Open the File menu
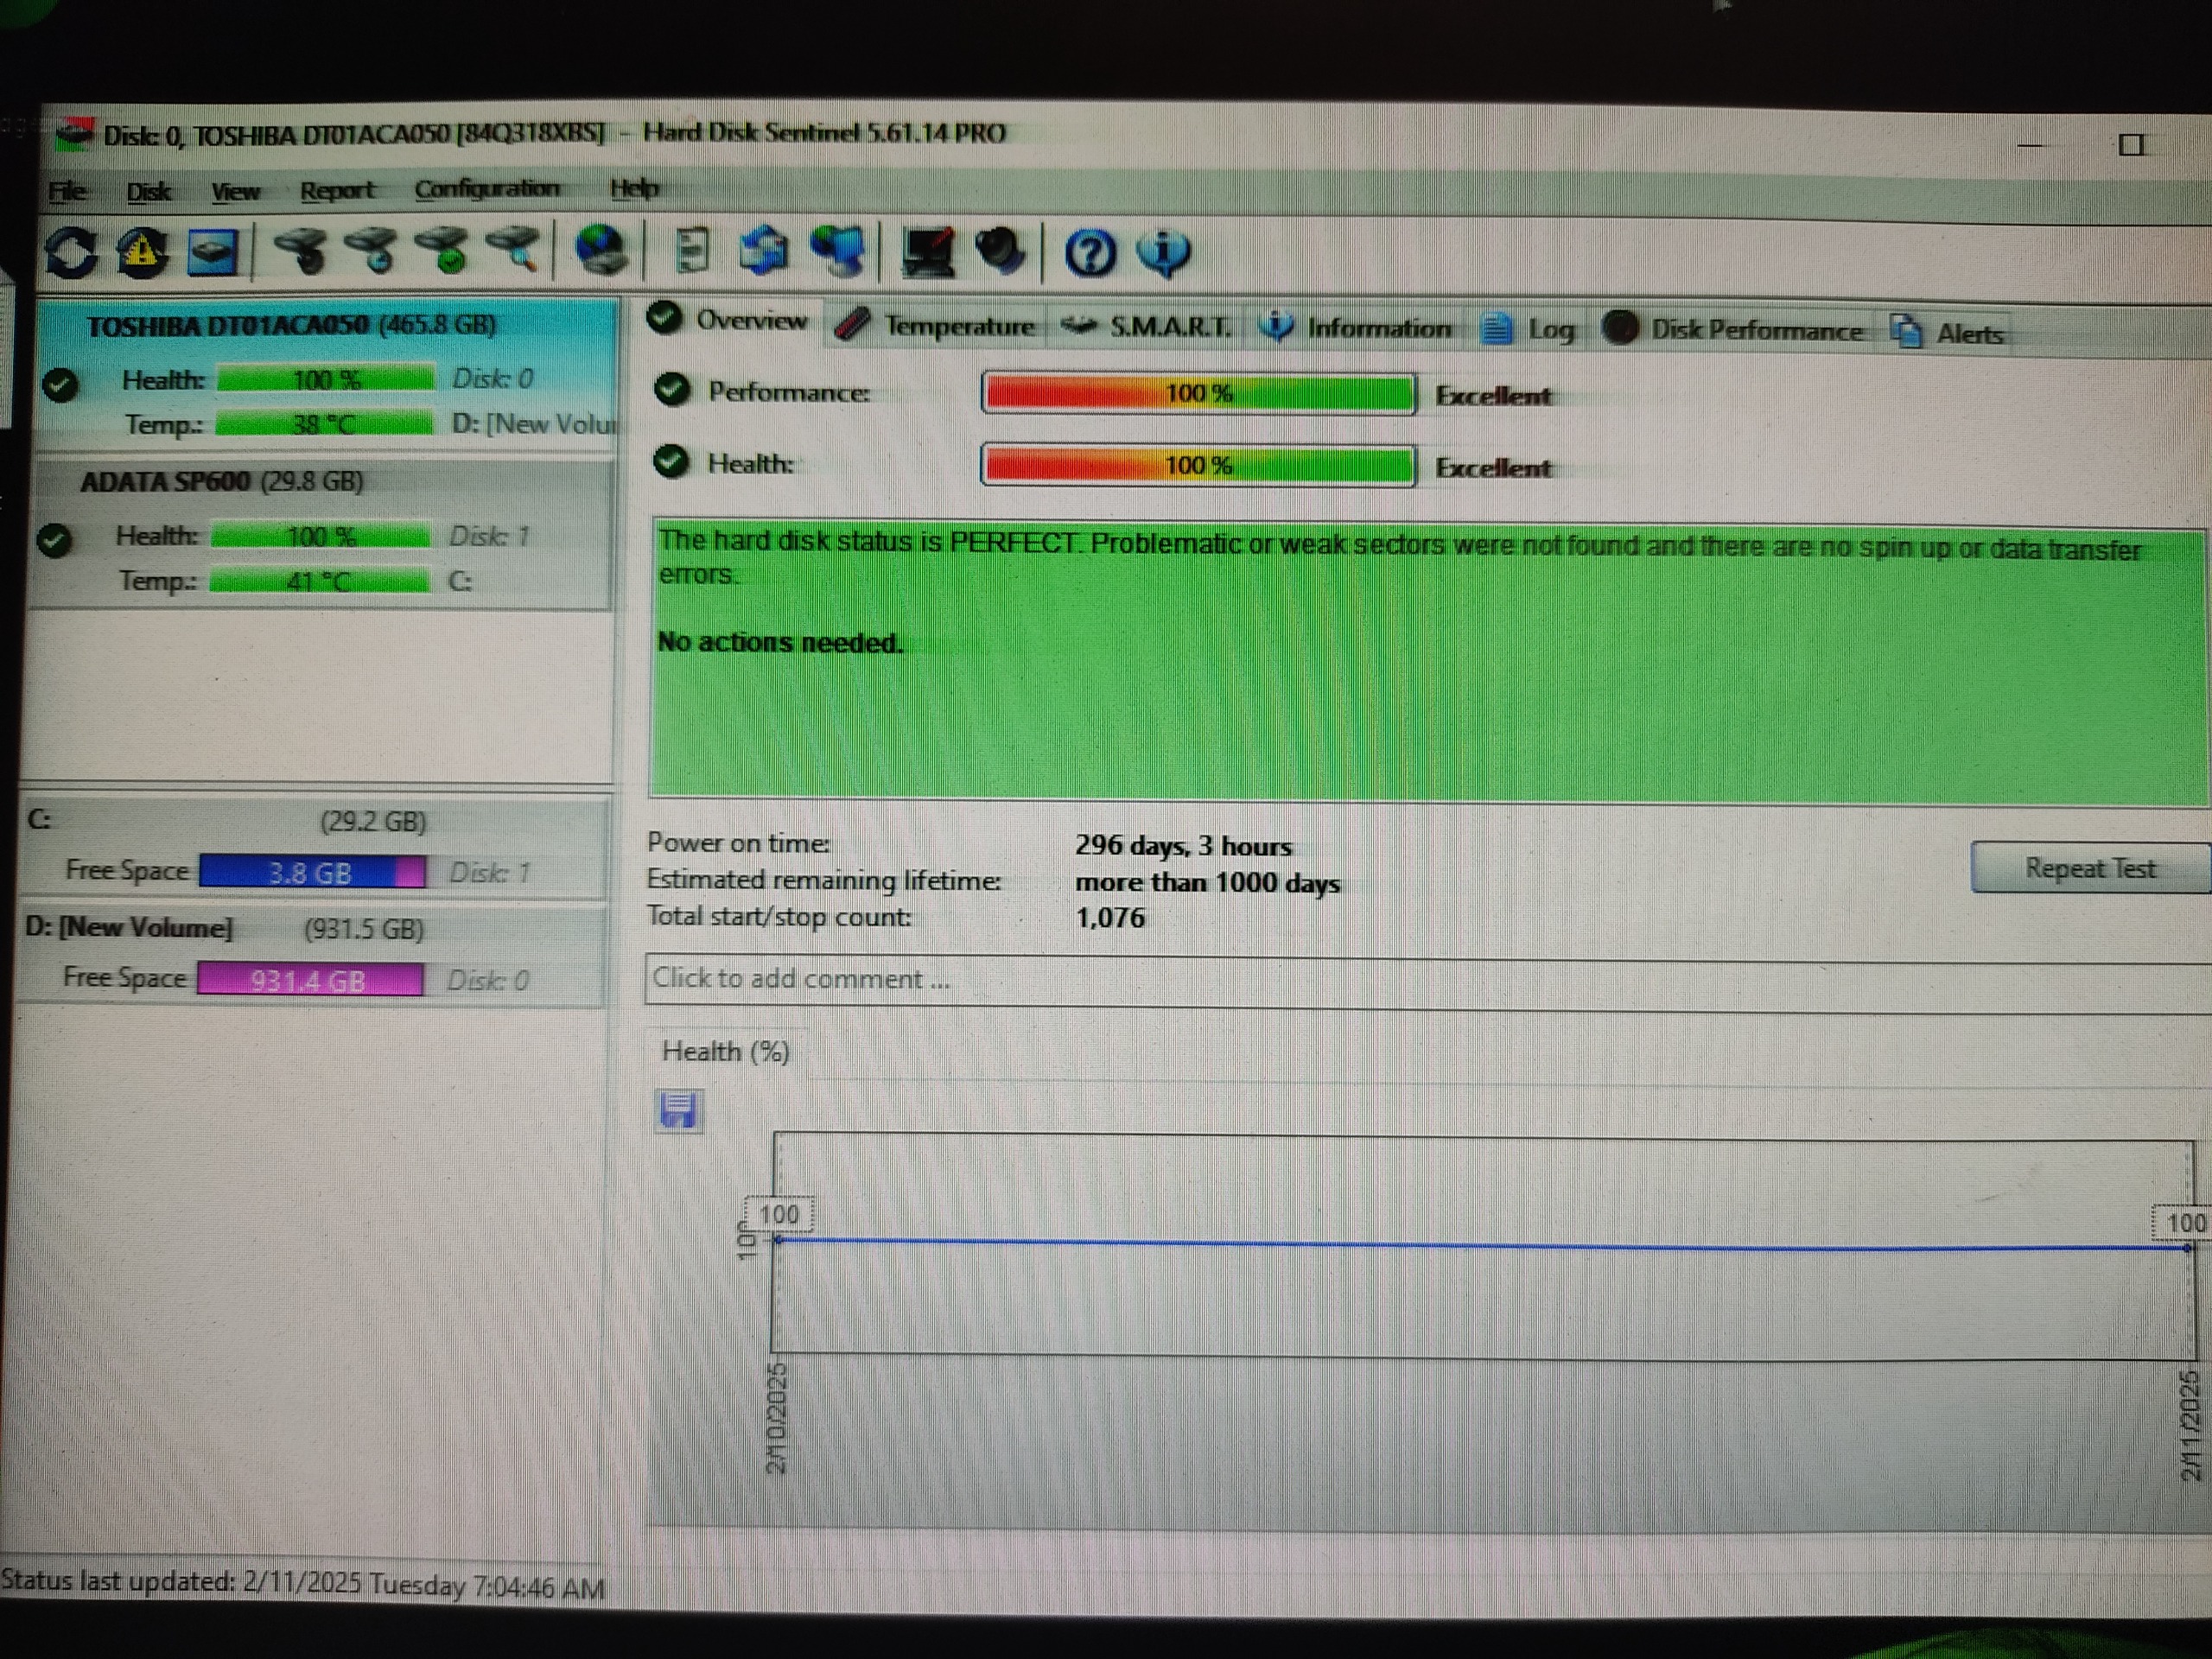The width and height of the screenshot is (2212, 1659). coord(67,191)
